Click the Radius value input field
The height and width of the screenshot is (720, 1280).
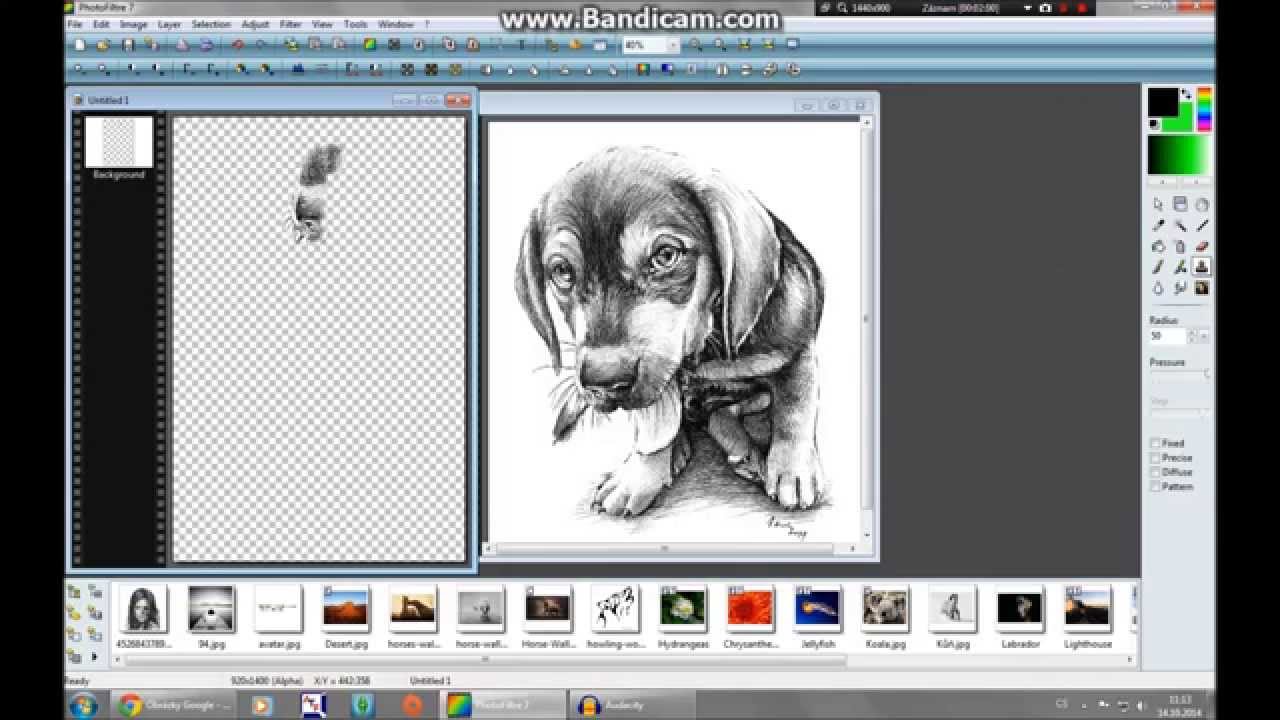tap(1168, 336)
